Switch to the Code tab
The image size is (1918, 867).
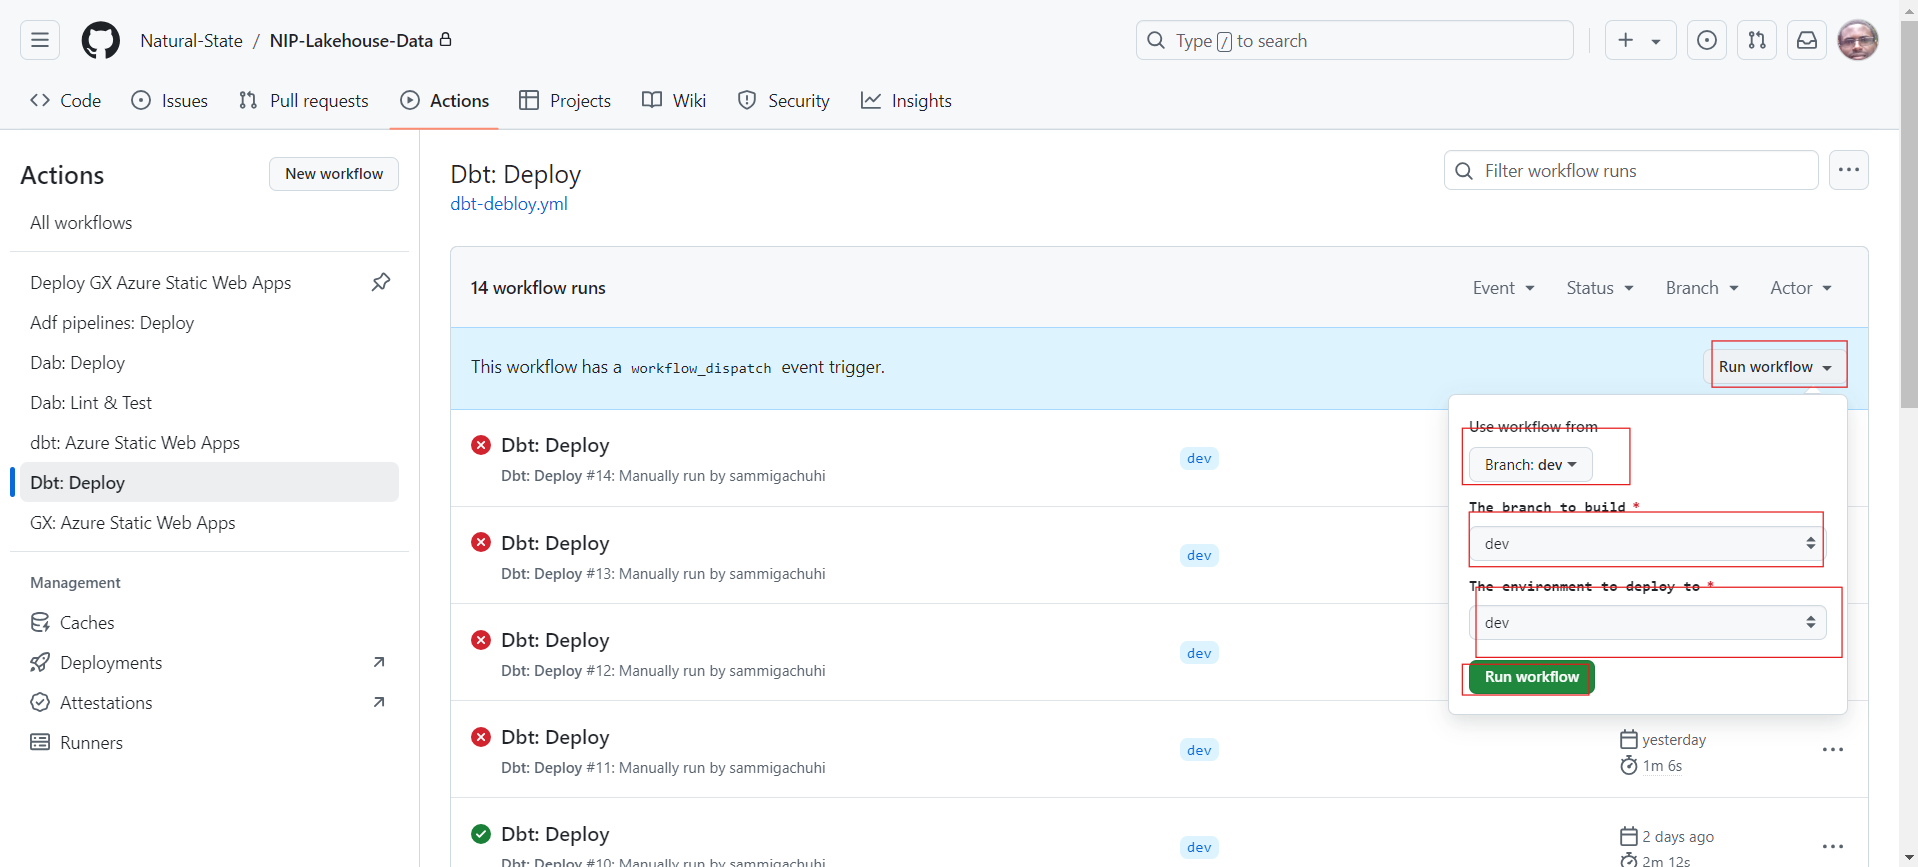coord(66,101)
